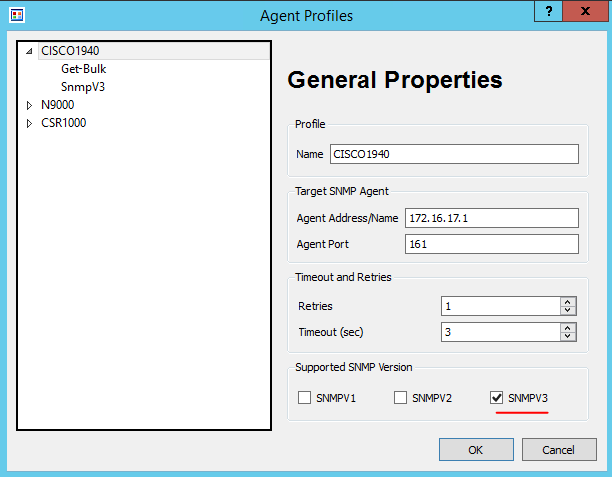The height and width of the screenshot is (478, 612).
Task: Open the Get-Bulk settings item
Action: click(x=84, y=69)
